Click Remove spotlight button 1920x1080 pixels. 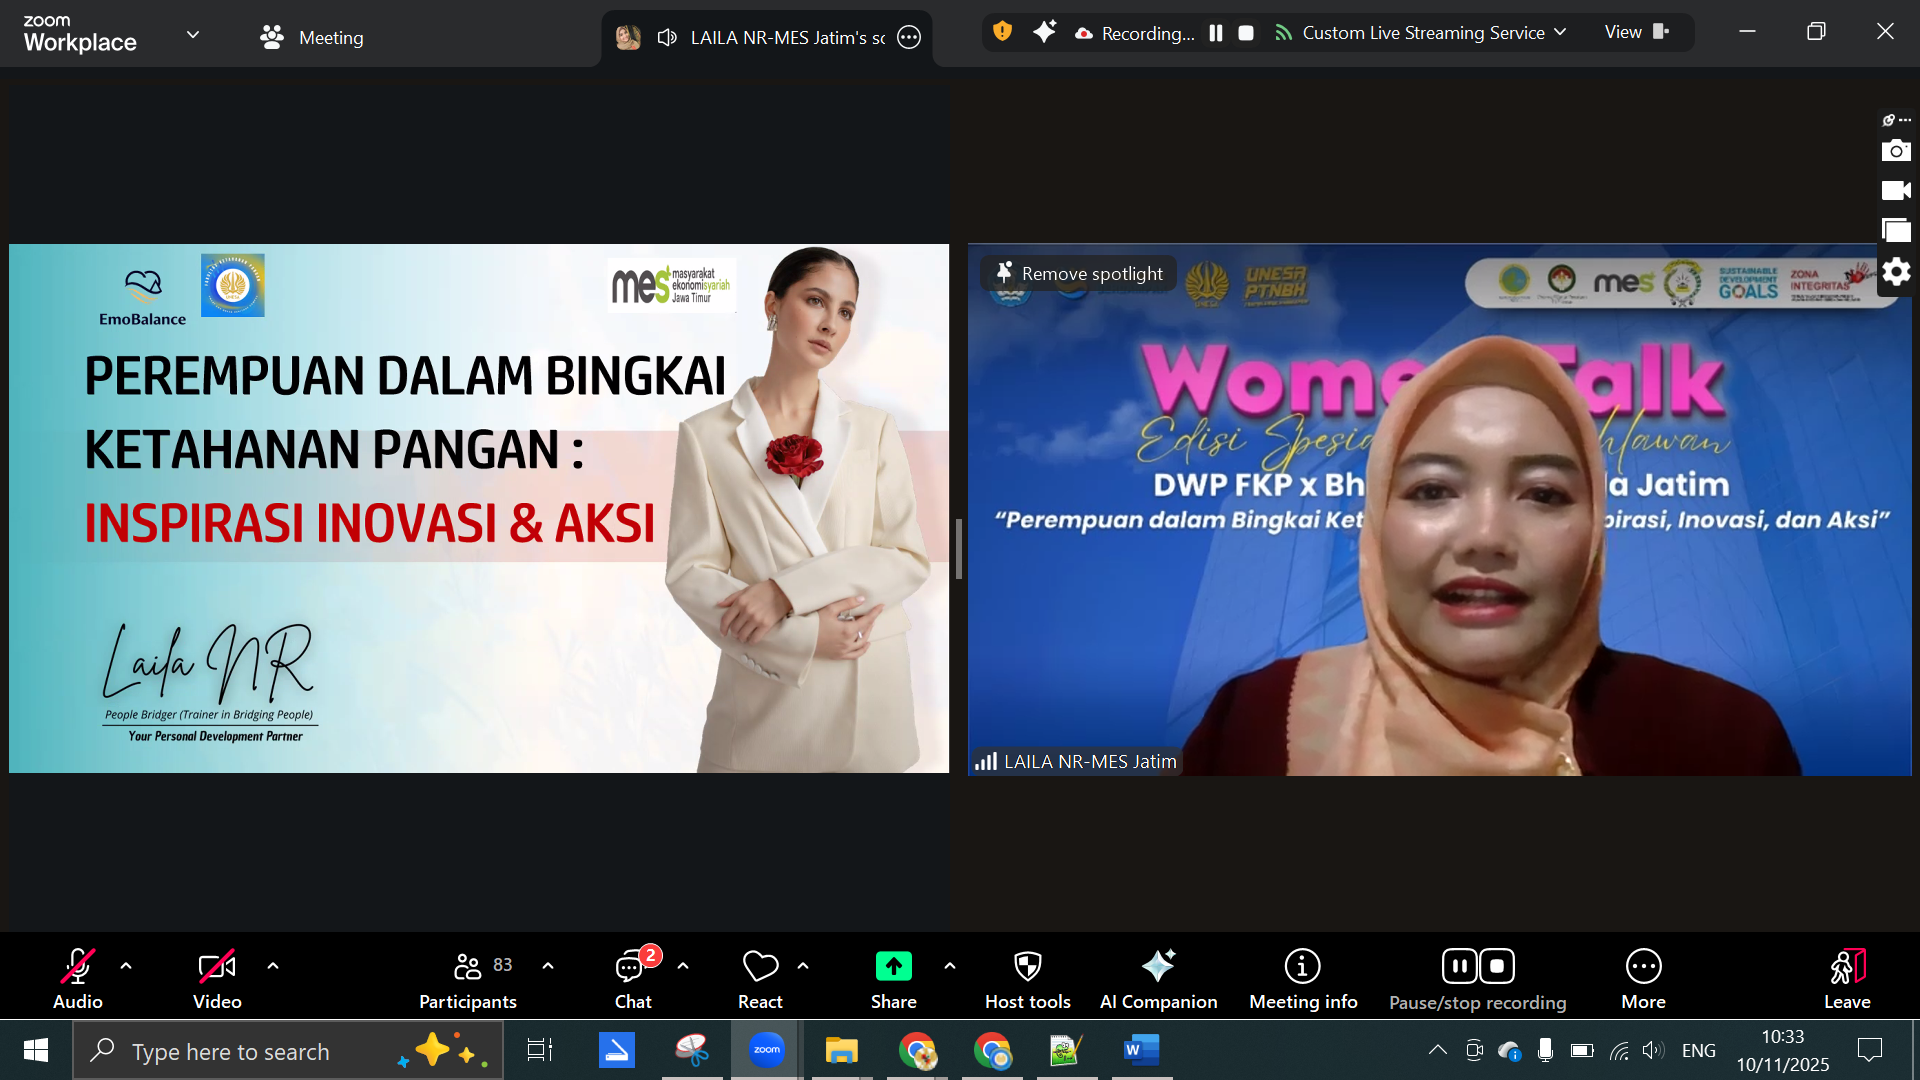(x=1080, y=273)
